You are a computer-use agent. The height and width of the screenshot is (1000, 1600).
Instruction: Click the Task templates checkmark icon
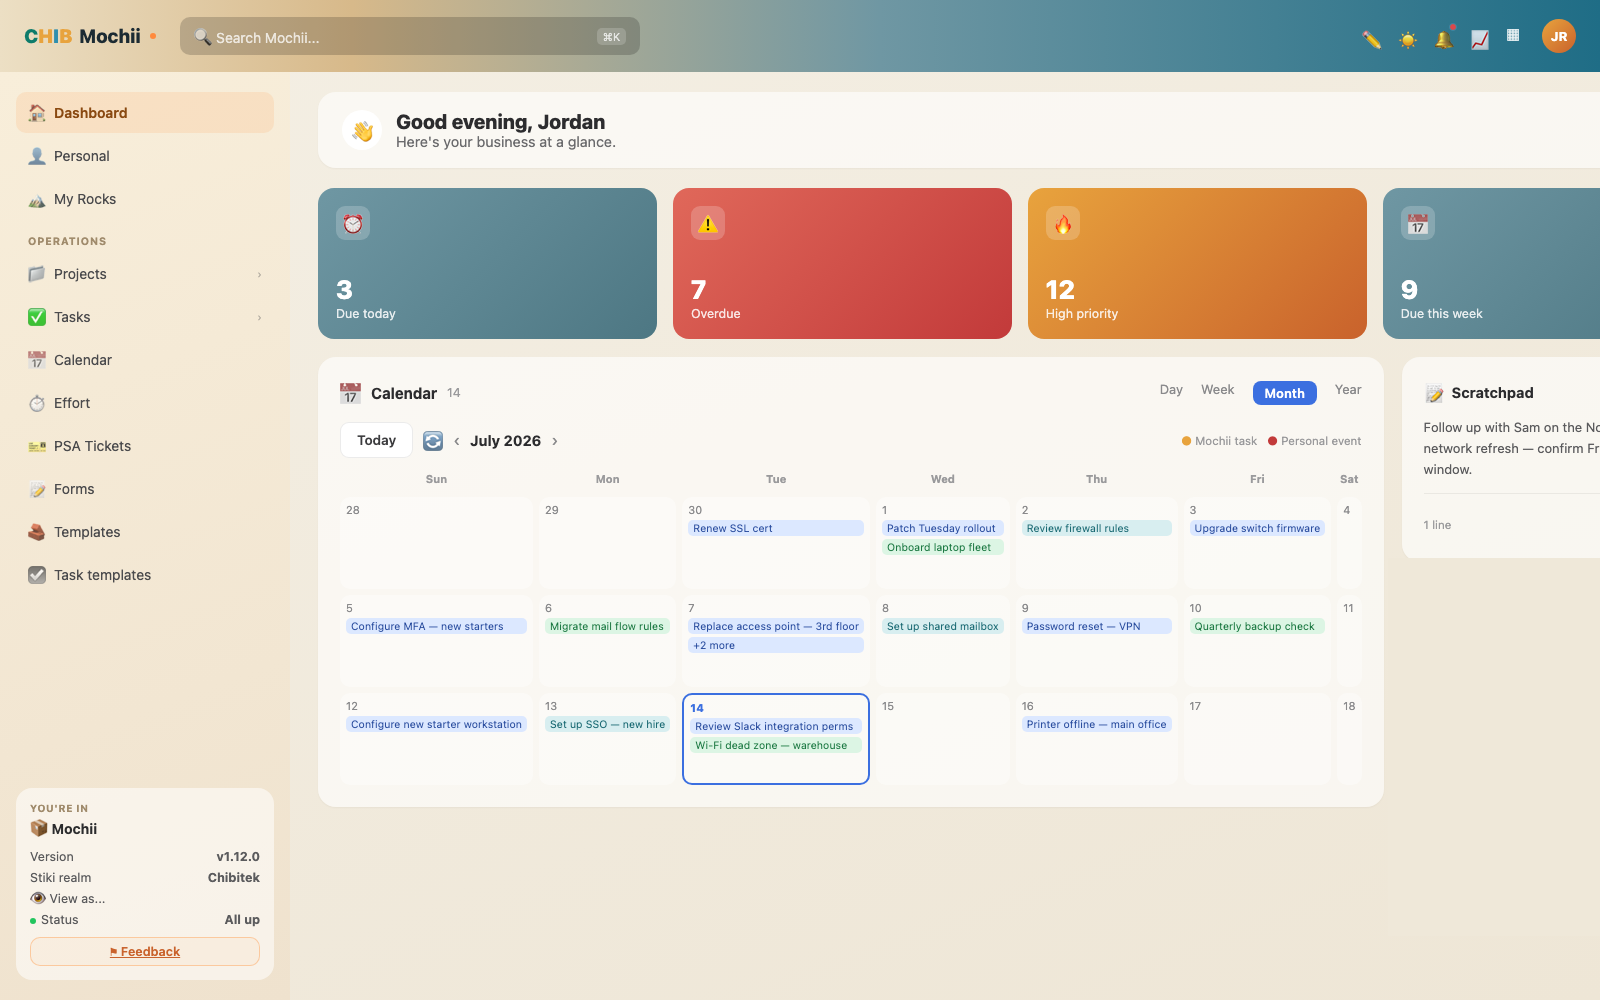[x=37, y=575]
